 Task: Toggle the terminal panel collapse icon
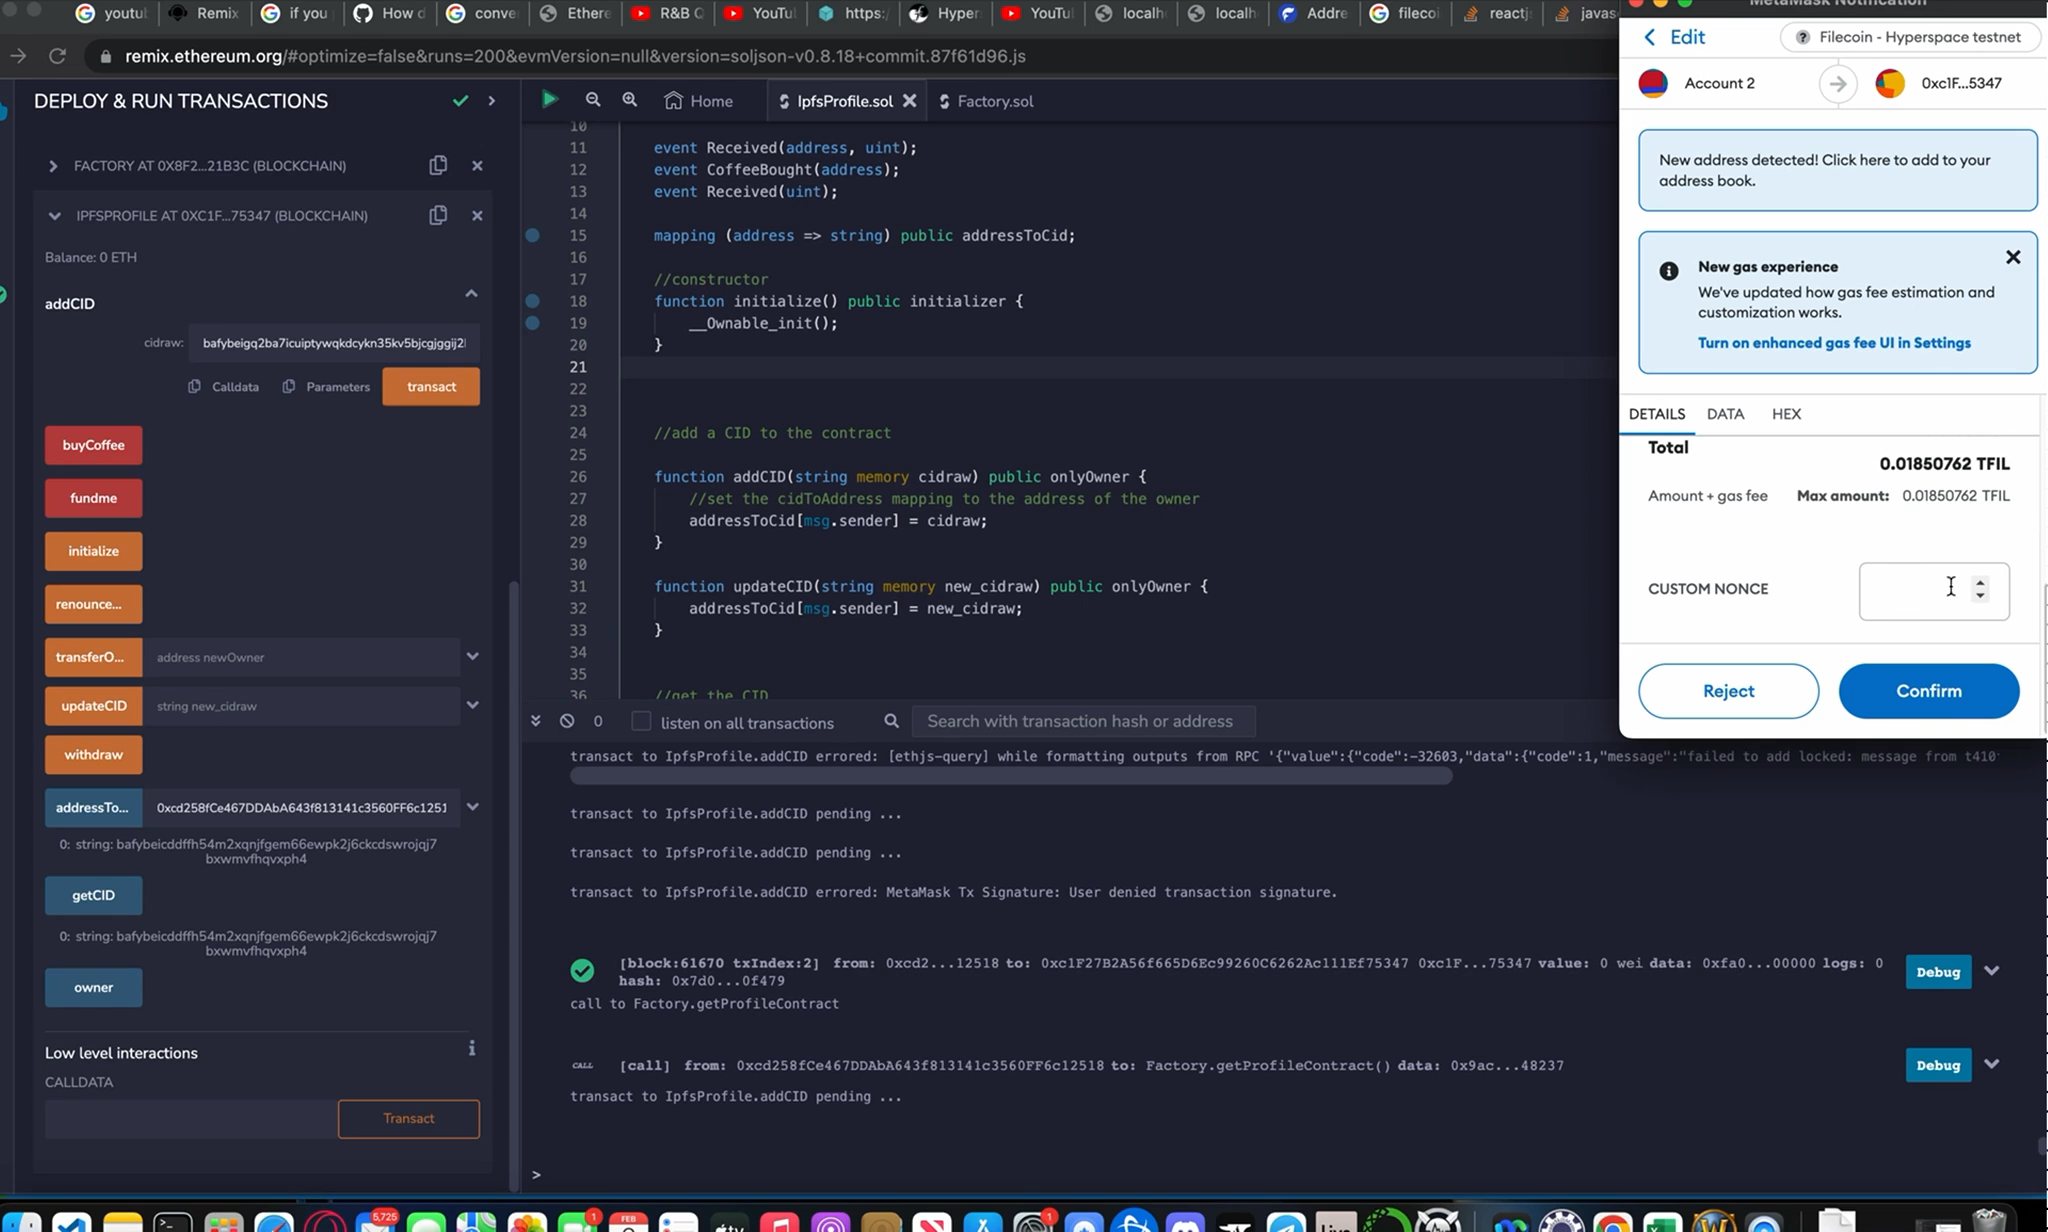tap(536, 721)
